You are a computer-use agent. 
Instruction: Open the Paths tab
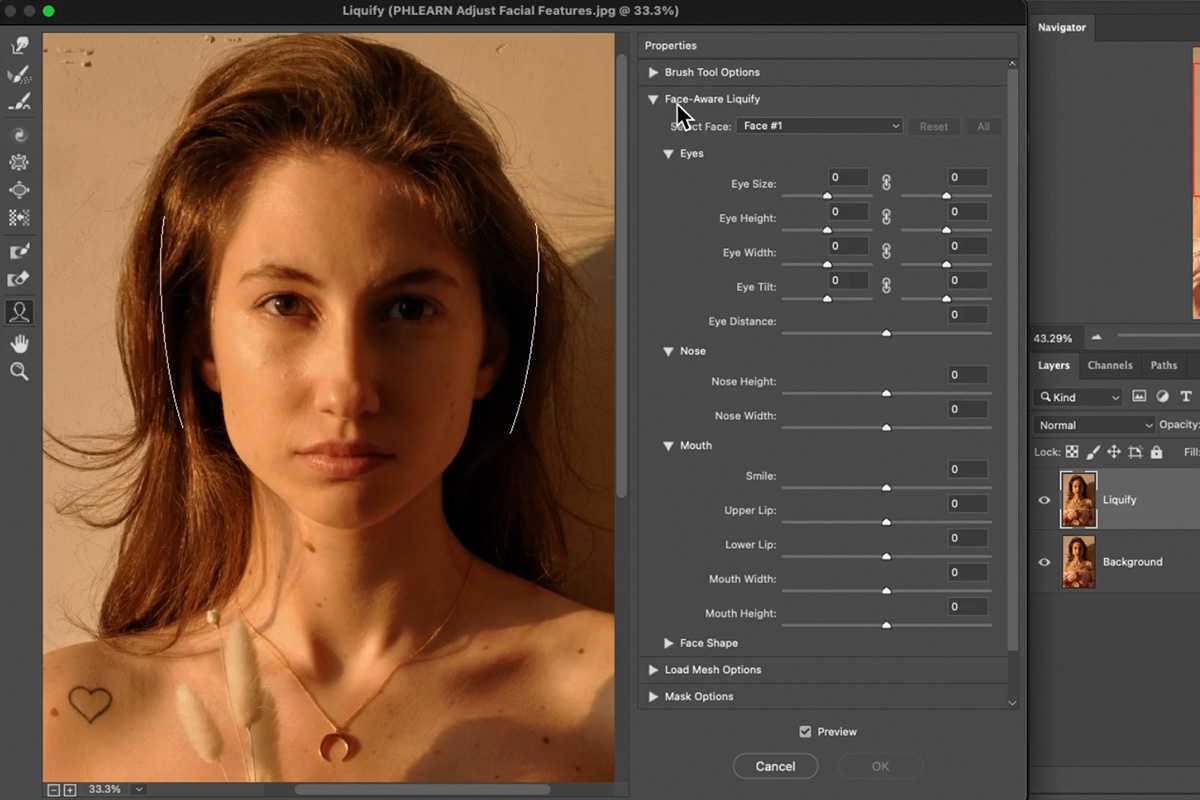coord(1163,365)
